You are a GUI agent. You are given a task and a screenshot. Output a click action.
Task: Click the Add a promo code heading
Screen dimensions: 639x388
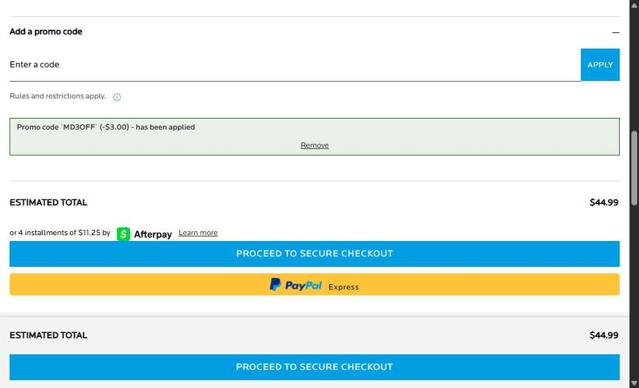pos(46,32)
